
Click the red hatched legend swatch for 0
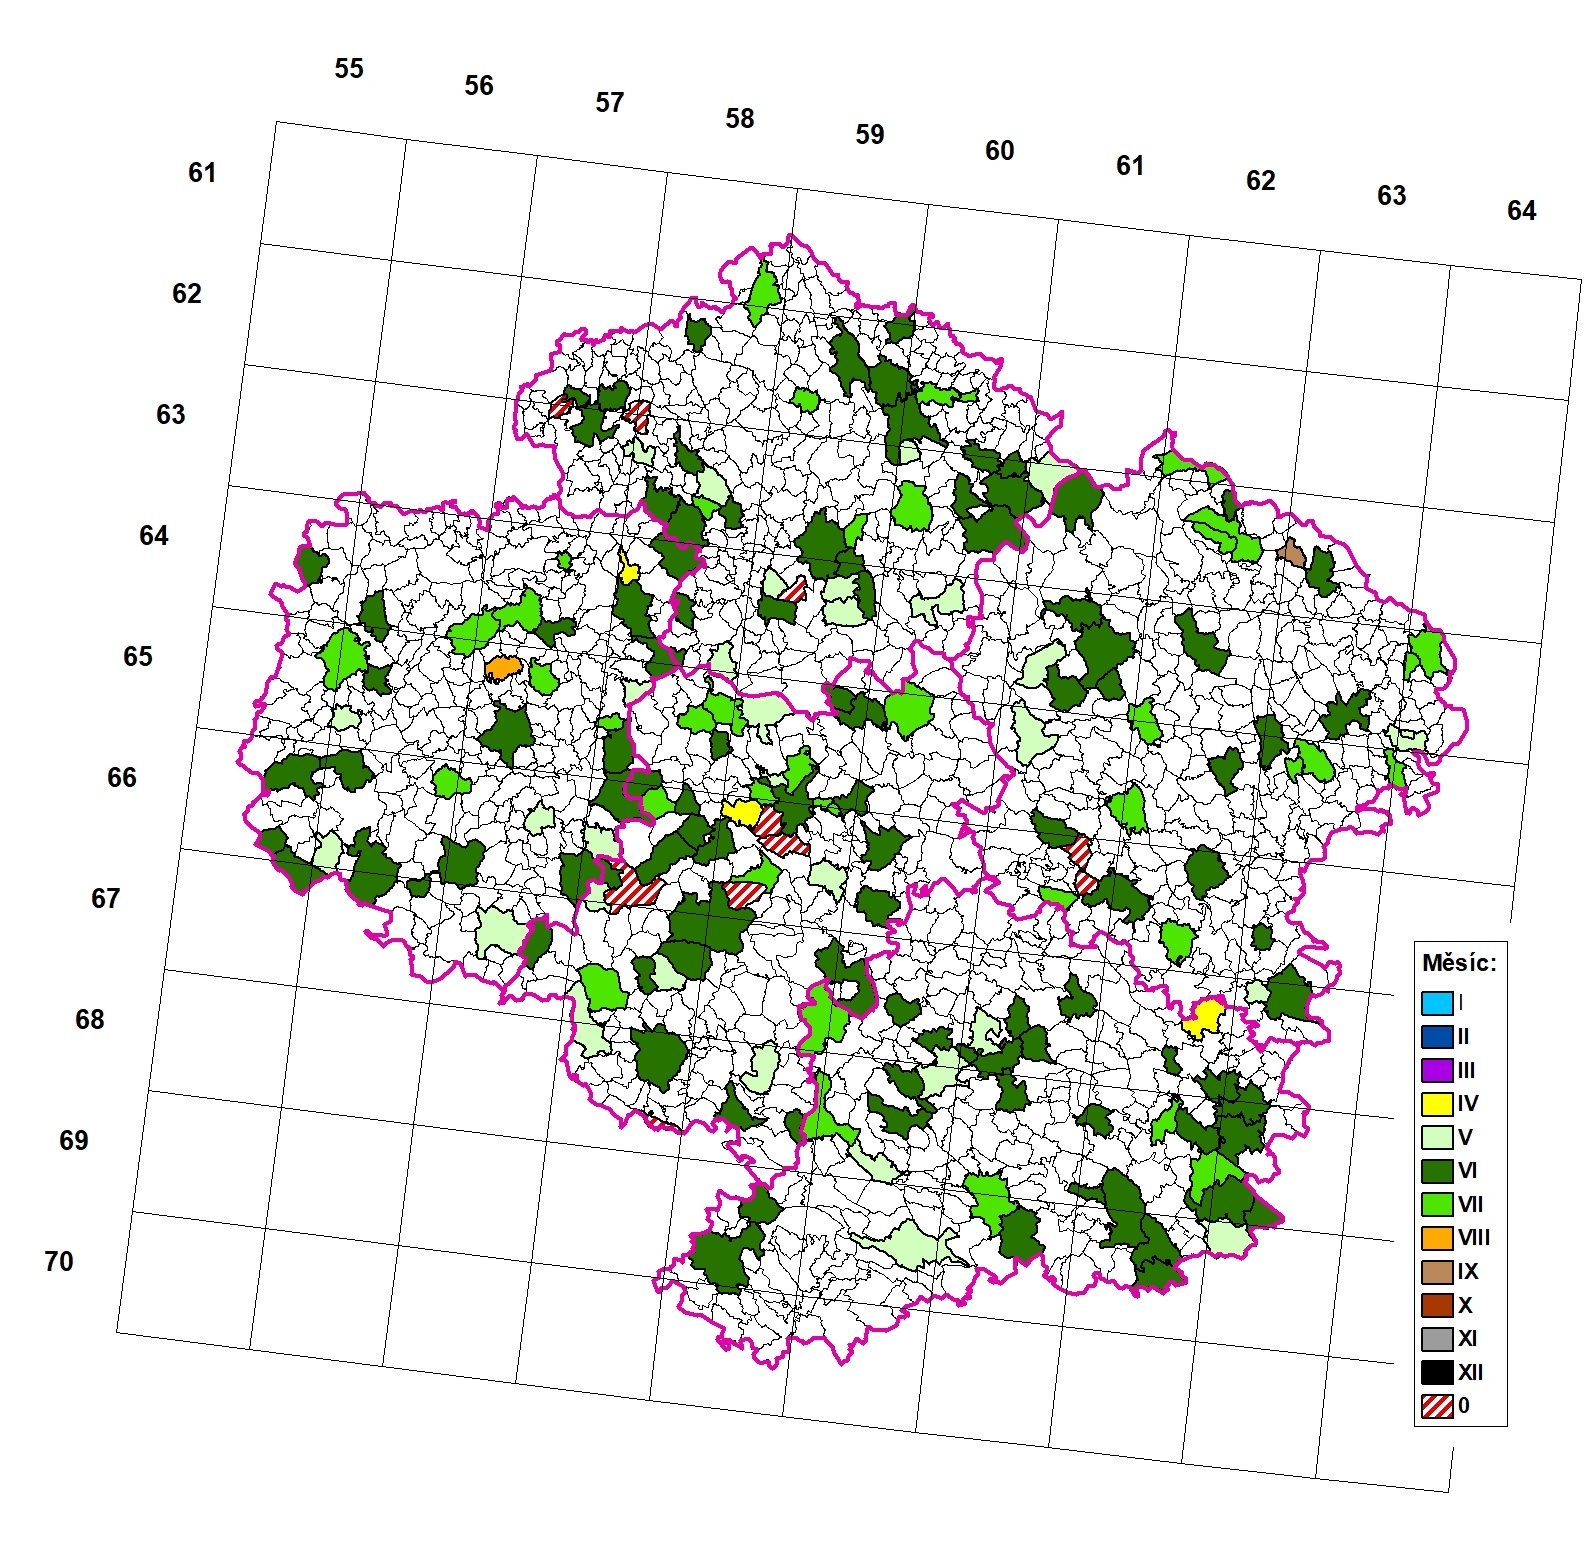point(1437,1406)
